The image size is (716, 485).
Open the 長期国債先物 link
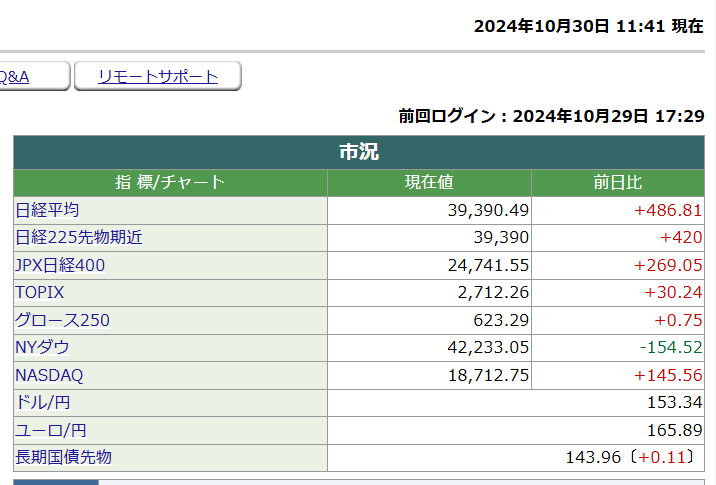pyautogui.click(x=63, y=457)
